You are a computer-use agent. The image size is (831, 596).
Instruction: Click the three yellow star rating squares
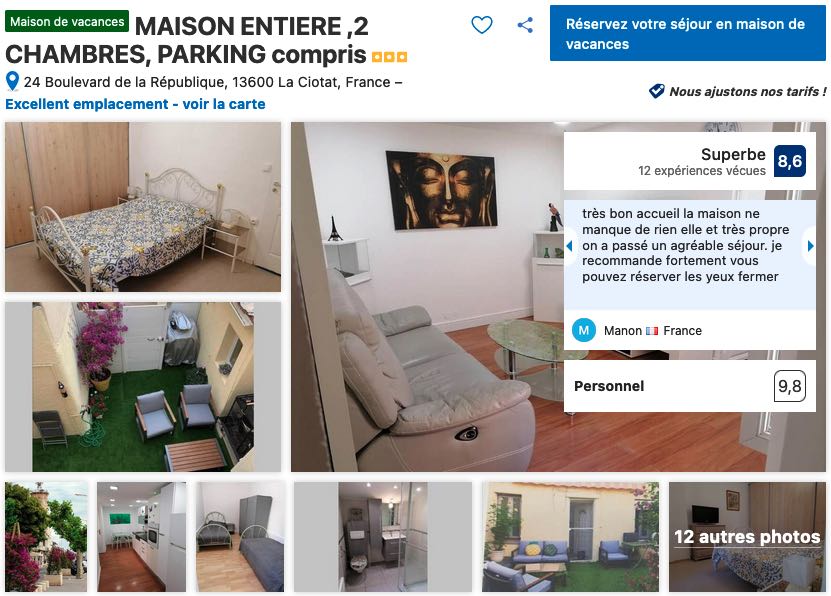click(x=390, y=57)
